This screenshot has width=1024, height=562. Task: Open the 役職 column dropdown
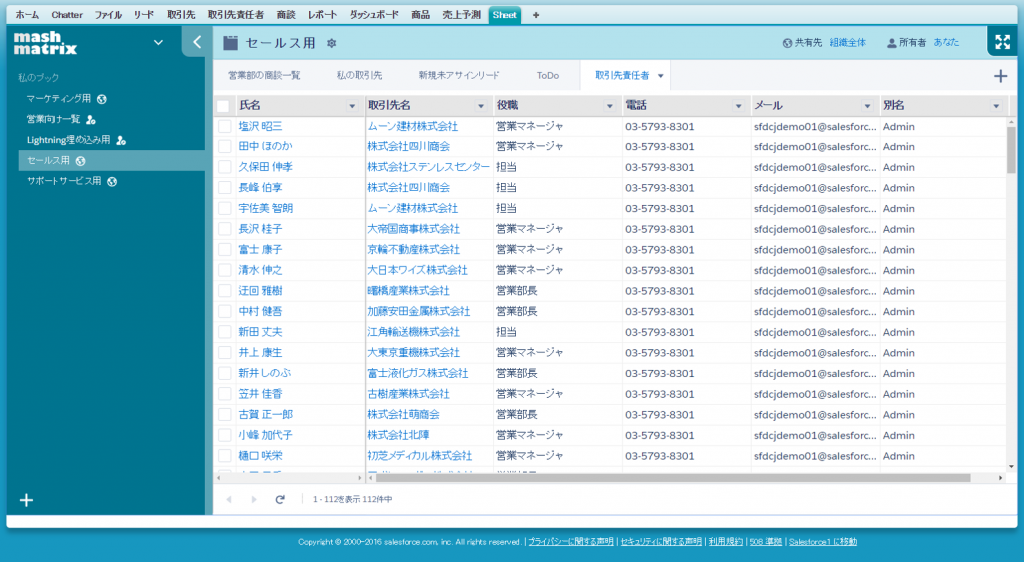coord(609,106)
